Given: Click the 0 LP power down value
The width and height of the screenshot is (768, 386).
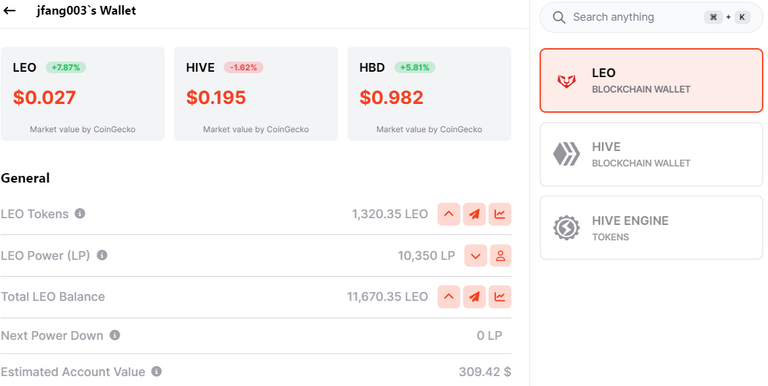Looking at the screenshot, I should 489,336.
